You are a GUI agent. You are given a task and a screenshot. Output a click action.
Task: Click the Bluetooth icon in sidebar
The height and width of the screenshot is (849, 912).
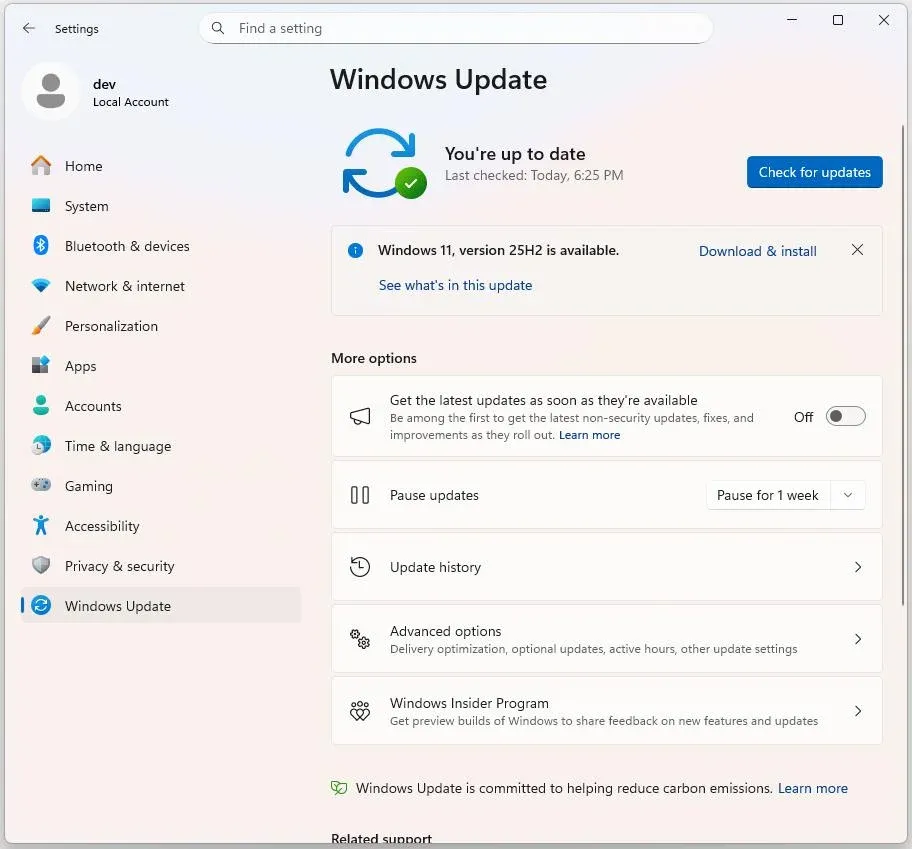tap(41, 245)
